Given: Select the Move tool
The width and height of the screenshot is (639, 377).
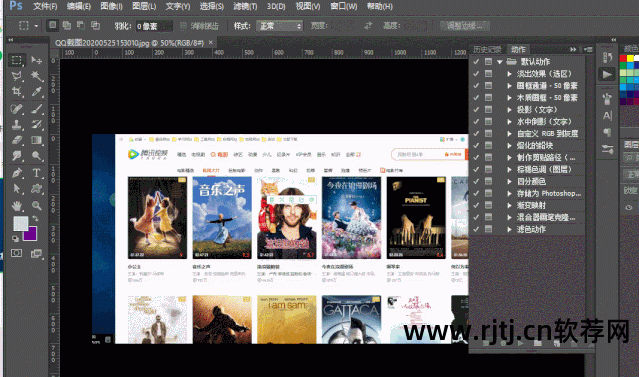Looking at the screenshot, I should [37, 60].
